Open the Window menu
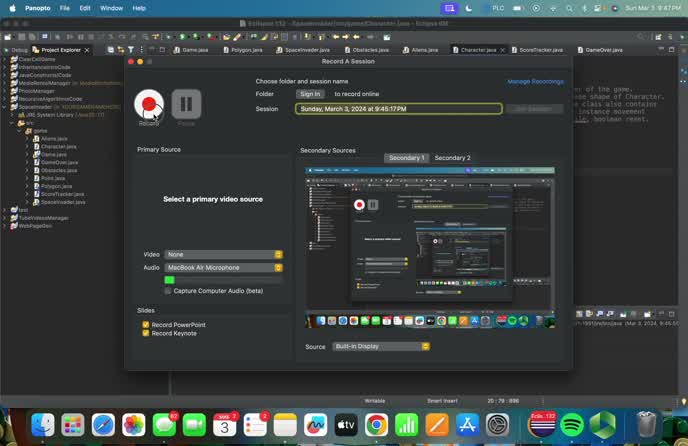Viewport: 688px width, 446px height. click(x=111, y=8)
